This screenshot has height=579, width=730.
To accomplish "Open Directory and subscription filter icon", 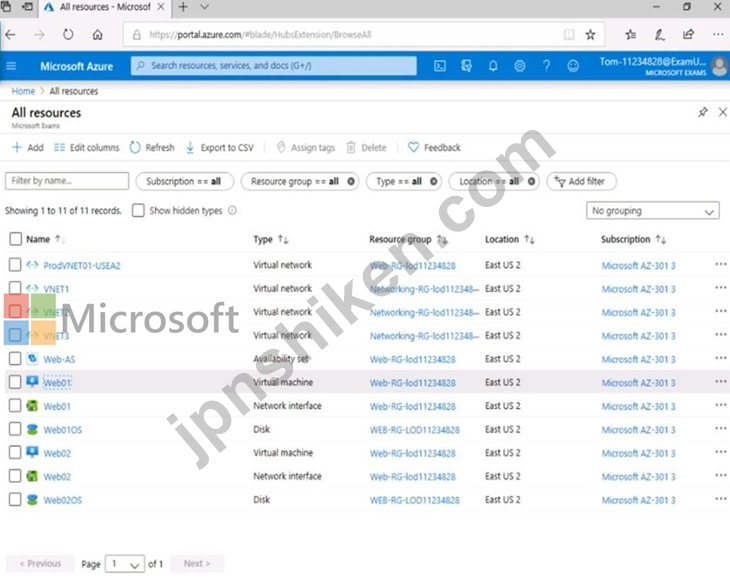I will click(466, 66).
